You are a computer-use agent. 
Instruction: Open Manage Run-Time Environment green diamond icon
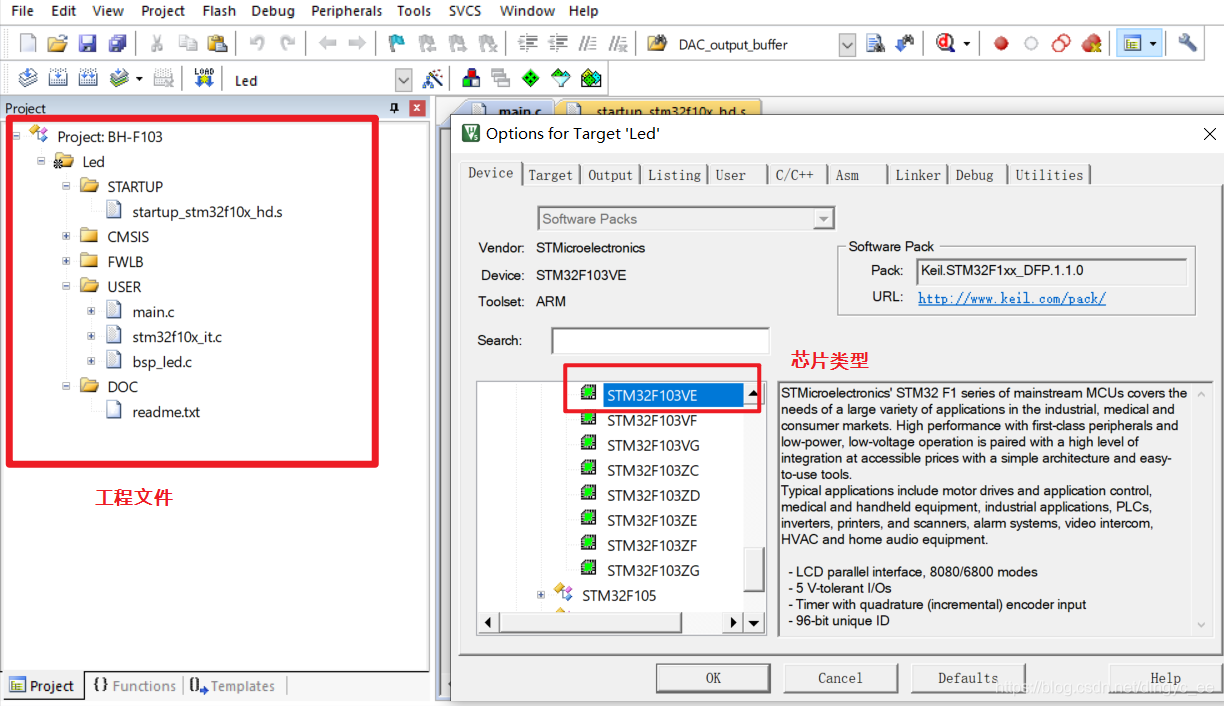tap(530, 78)
